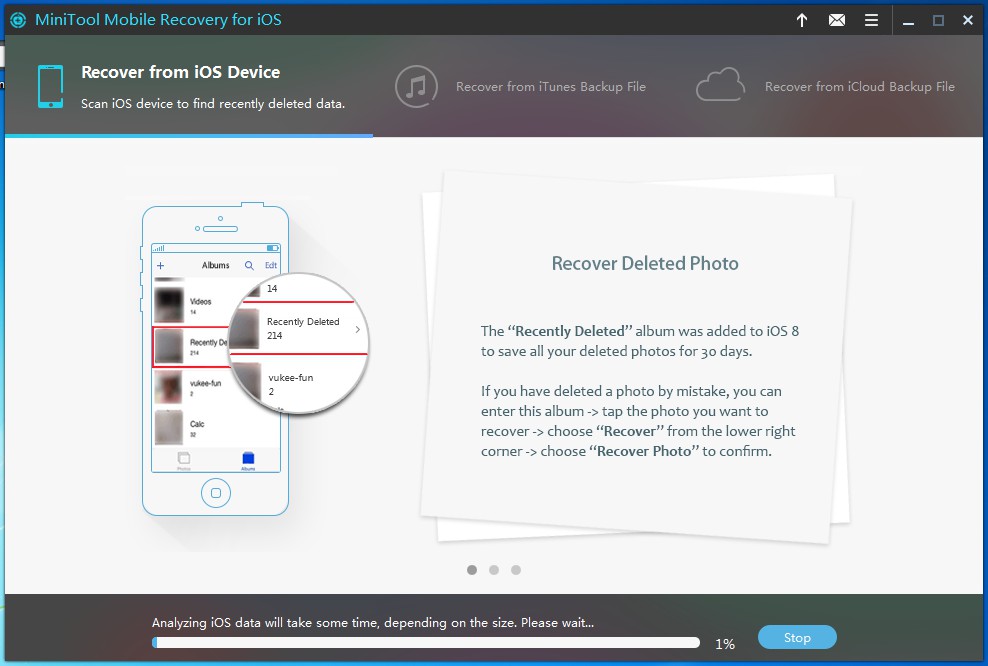This screenshot has width=988, height=666.
Task: Select the third slide indicator dot
Action: tap(516, 570)
